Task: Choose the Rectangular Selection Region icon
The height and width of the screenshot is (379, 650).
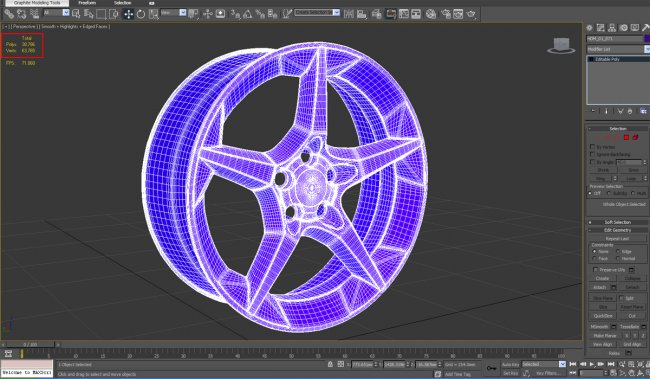Action: click(x=101, y=14)
